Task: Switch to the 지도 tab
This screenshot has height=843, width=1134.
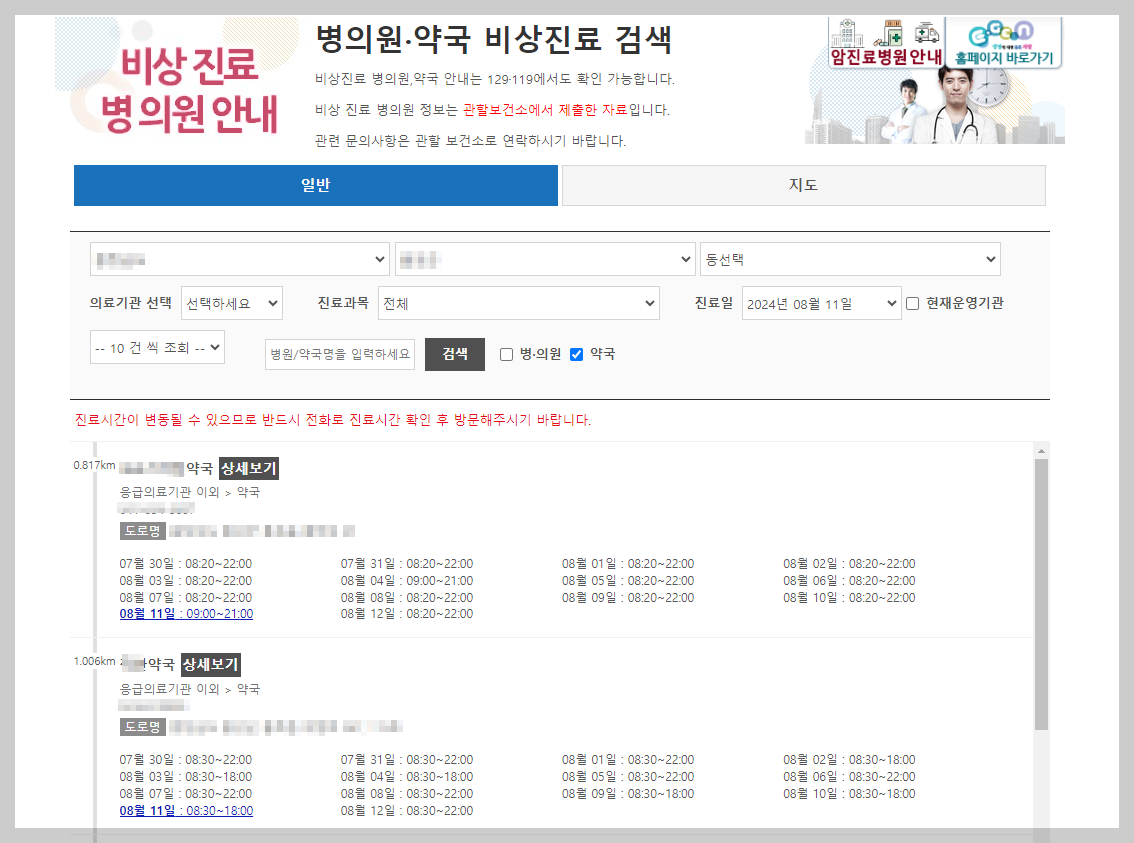Action: click(803, 185)
